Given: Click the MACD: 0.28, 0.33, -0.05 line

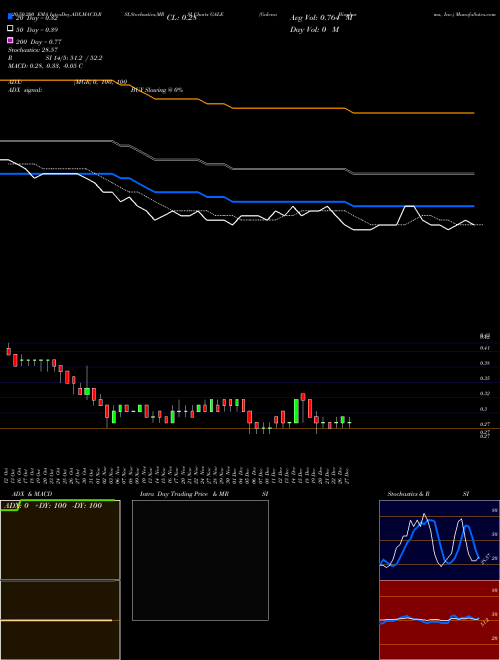Looking at the screenshot, I should [45, 66].
